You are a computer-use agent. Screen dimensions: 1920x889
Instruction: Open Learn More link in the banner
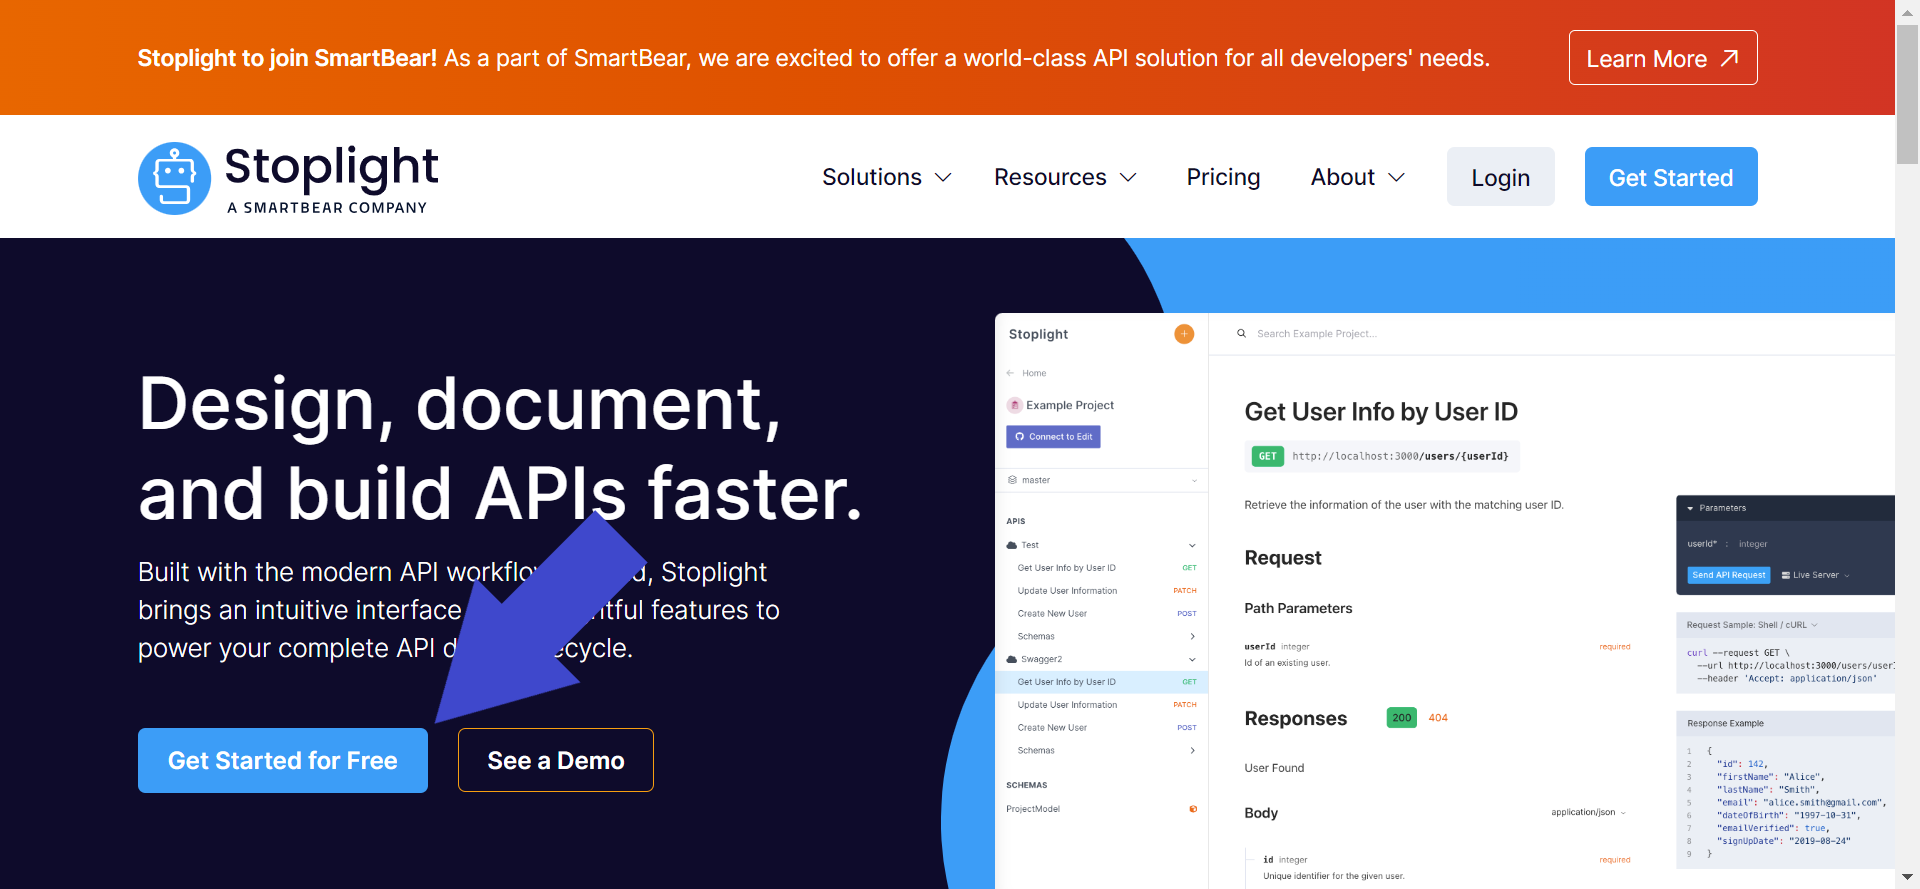1663,58
